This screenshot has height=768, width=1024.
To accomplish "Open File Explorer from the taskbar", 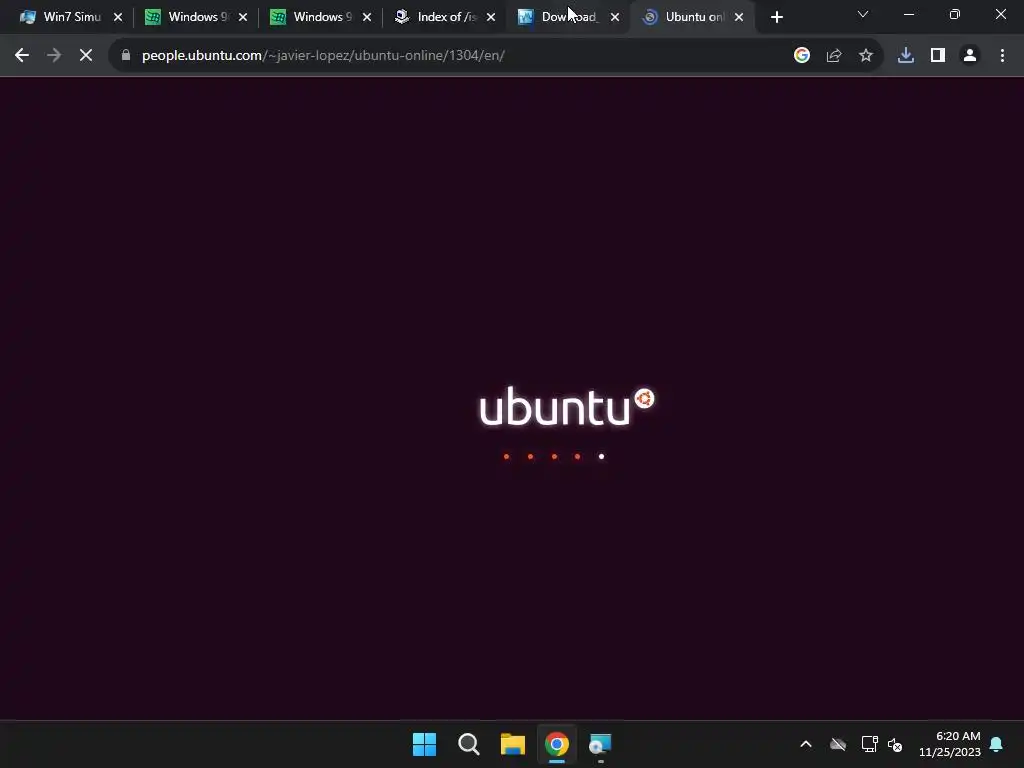I will 513,744.
